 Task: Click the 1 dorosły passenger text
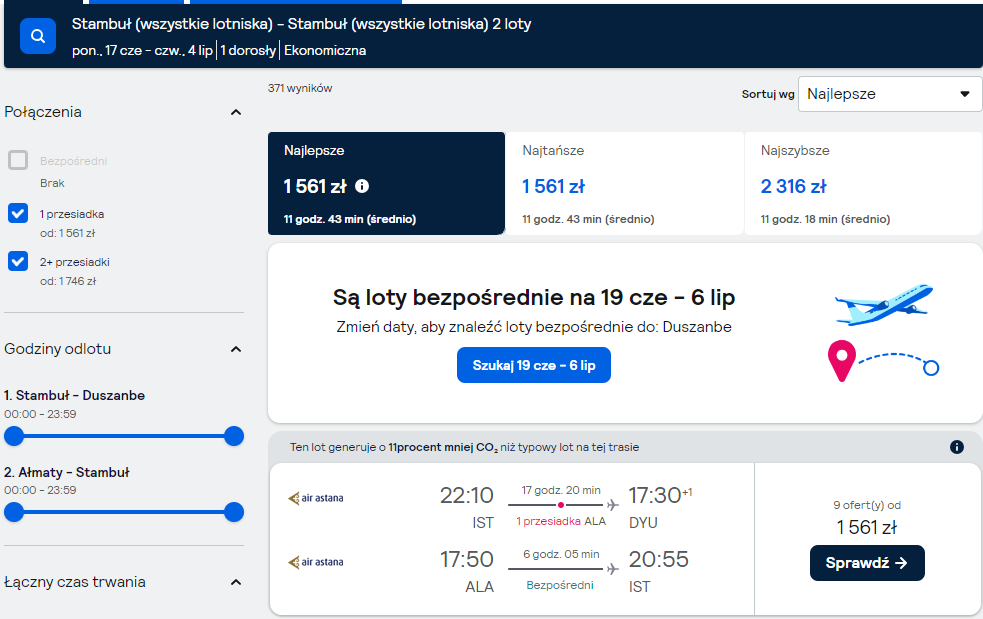coord(248,50)
